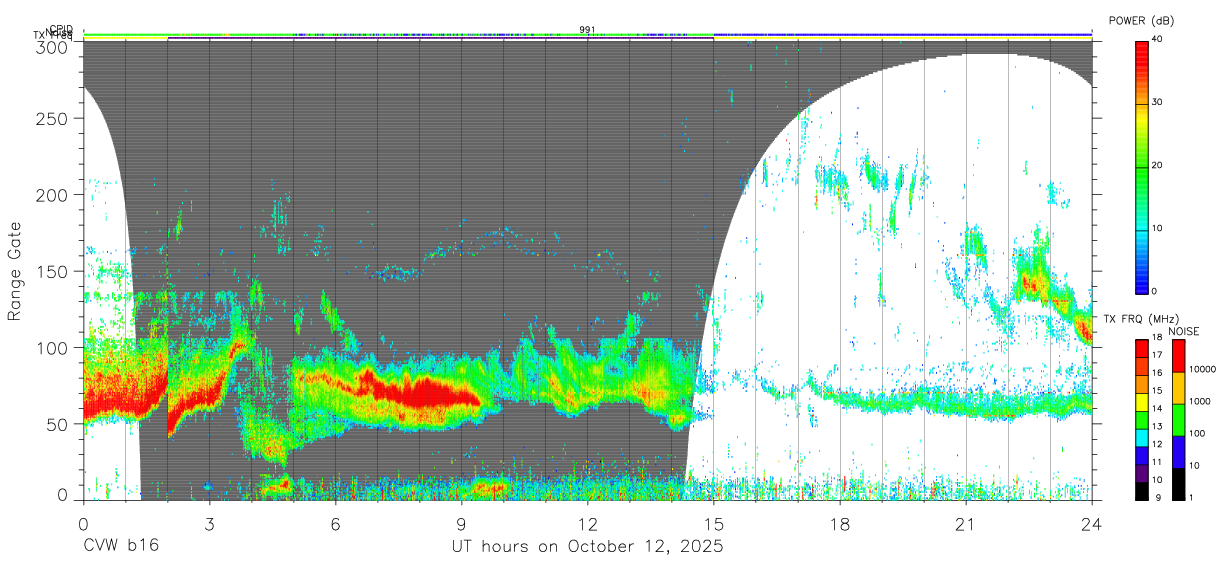Click the "40" label on the power colorbar
This screenshot has width=1228, height=567.
(1158, 40)
